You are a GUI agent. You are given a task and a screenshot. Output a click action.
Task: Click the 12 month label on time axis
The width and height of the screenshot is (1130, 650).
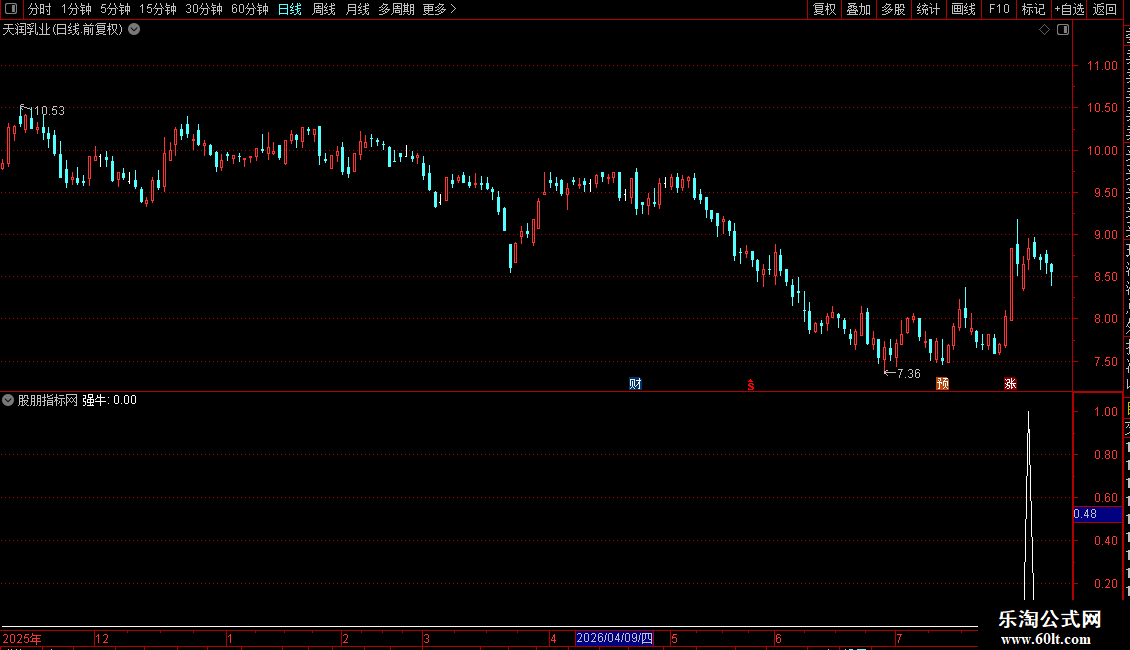pos(102,638)
